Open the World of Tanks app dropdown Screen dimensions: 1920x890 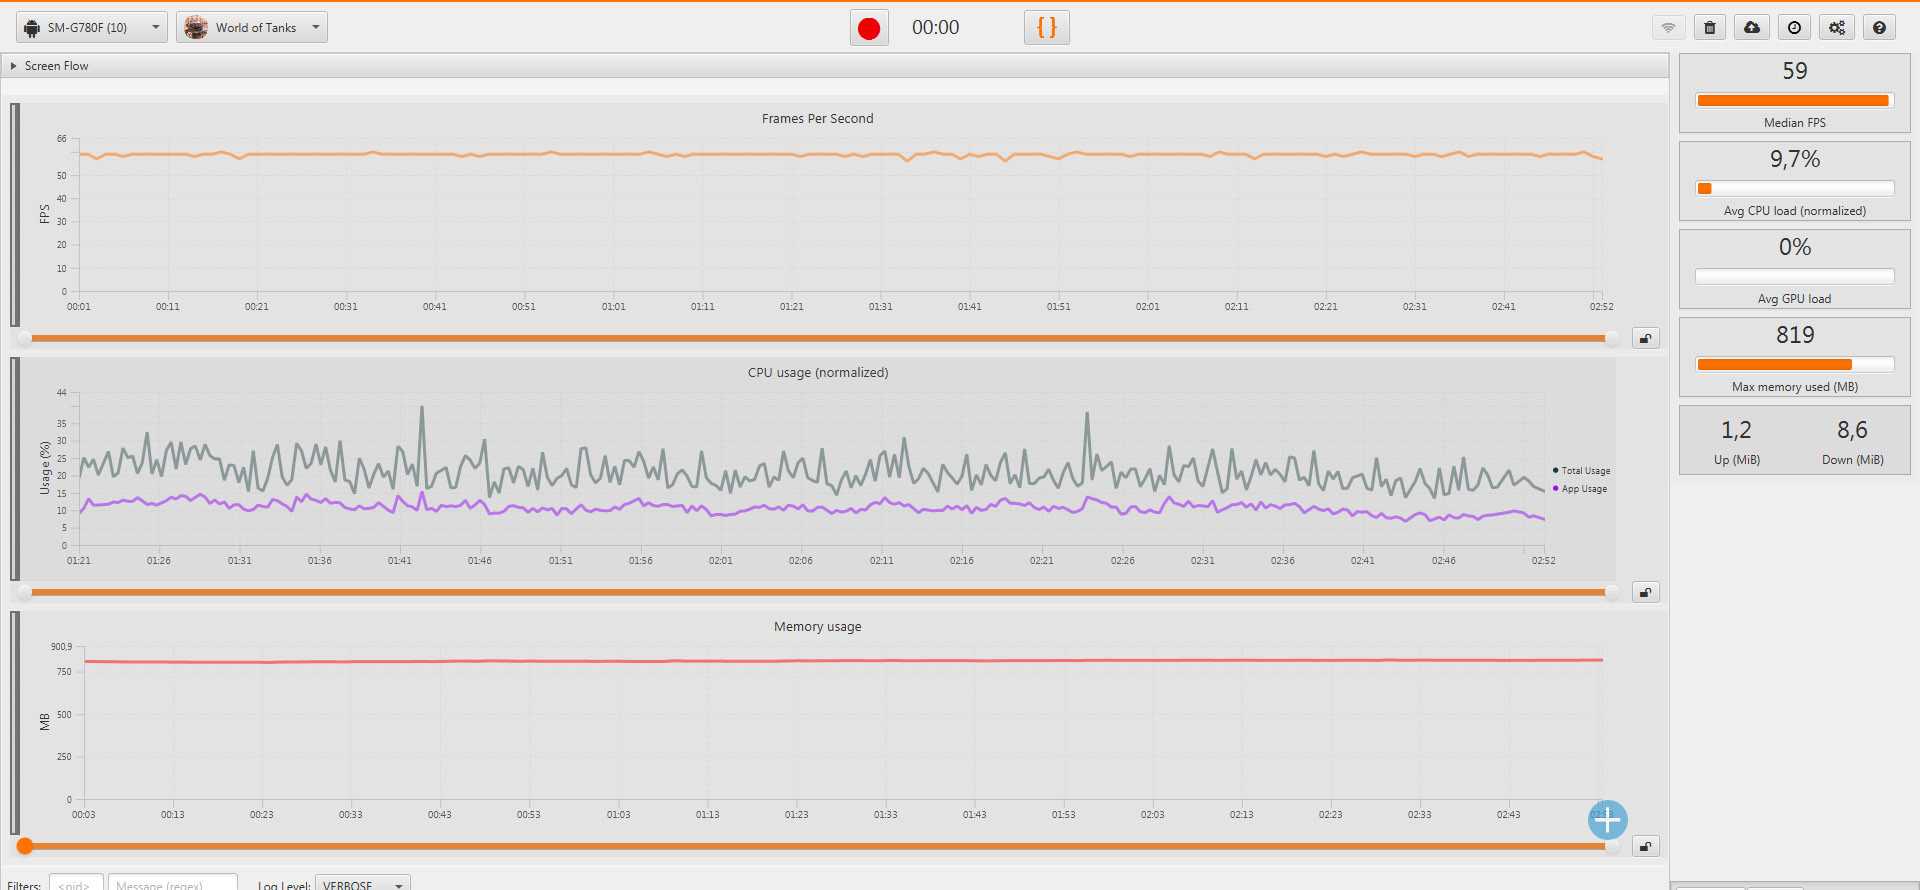coord(252,28)
